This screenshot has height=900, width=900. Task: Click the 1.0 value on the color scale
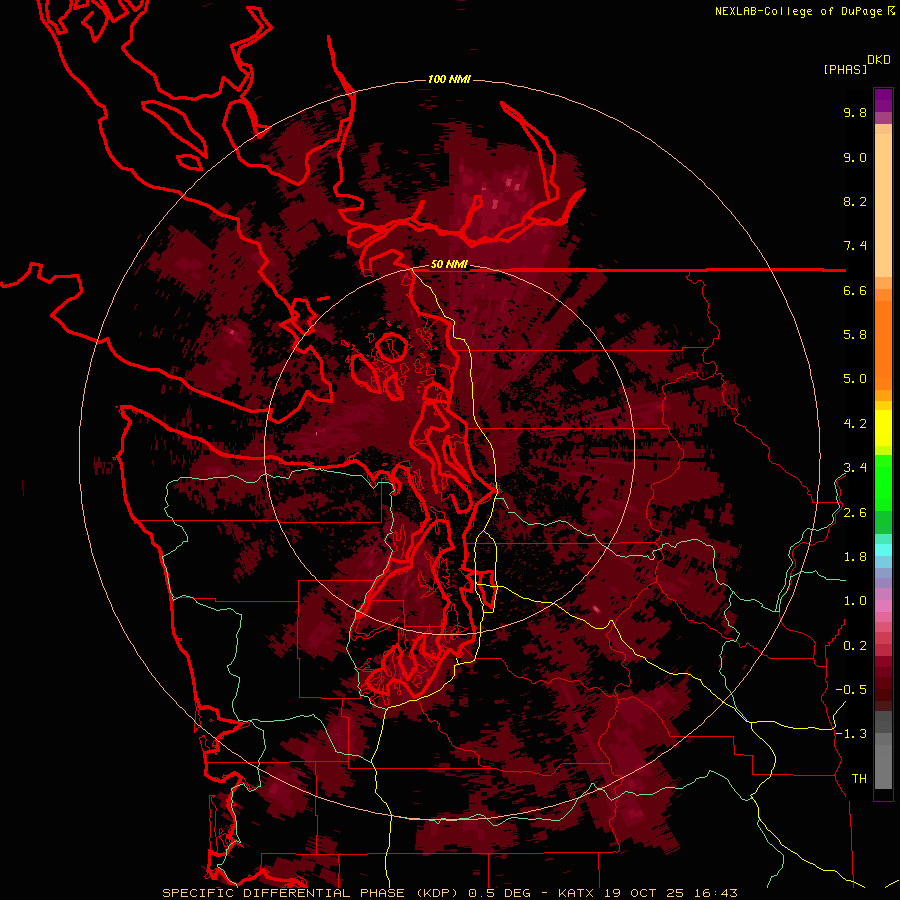(855, 601)
